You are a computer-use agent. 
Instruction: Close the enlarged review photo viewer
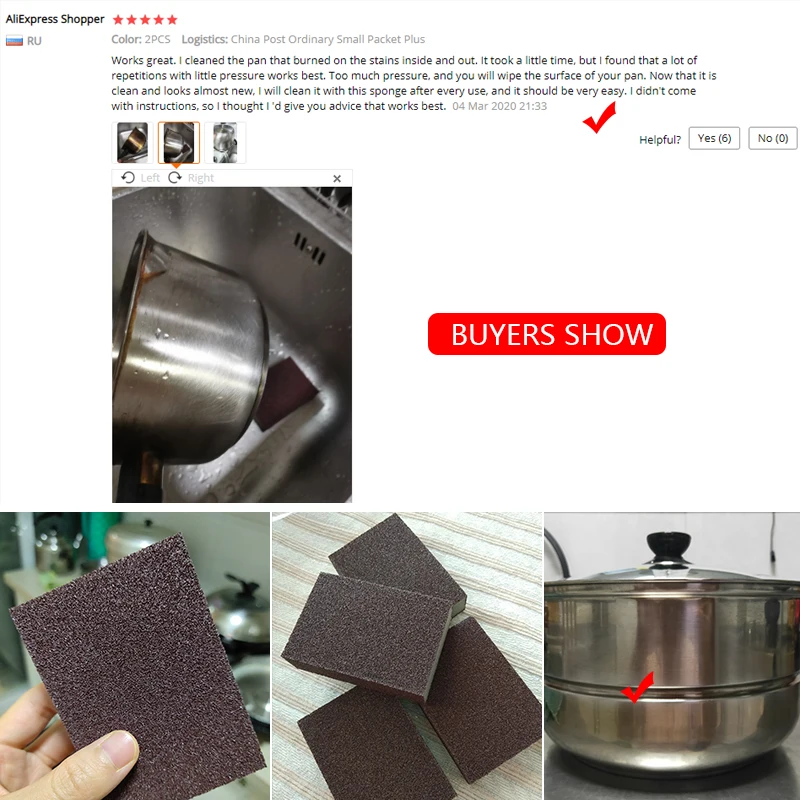[x=337, y=179]
